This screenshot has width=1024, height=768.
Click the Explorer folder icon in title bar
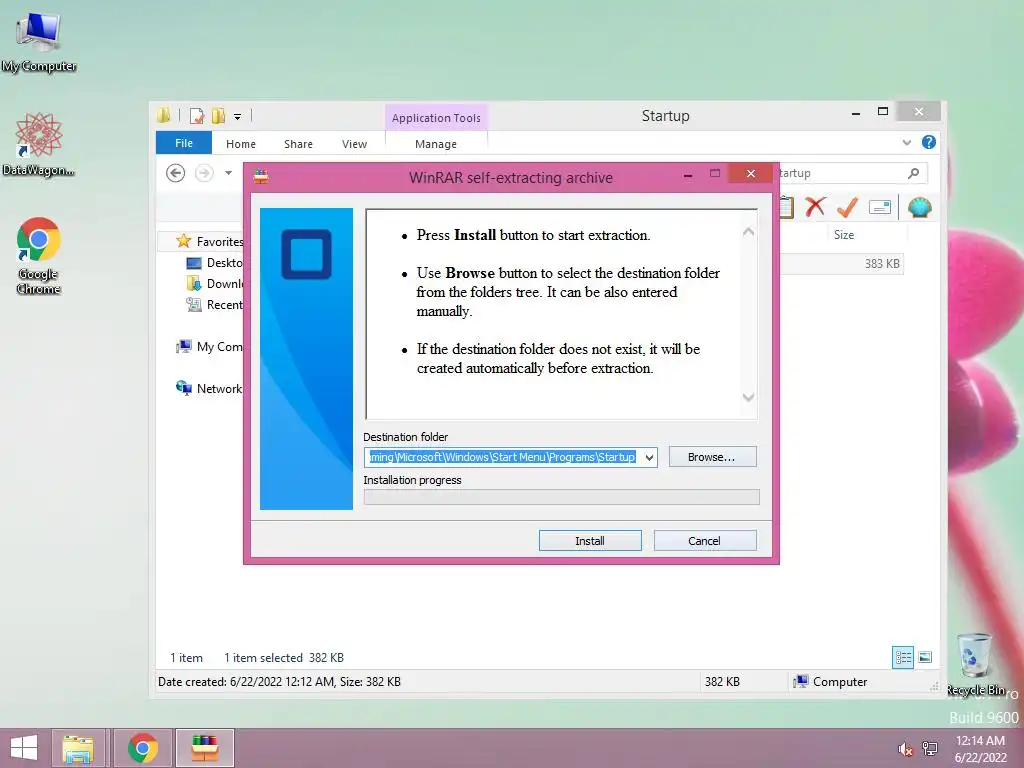pyautogui.click(x=164, y=116)
